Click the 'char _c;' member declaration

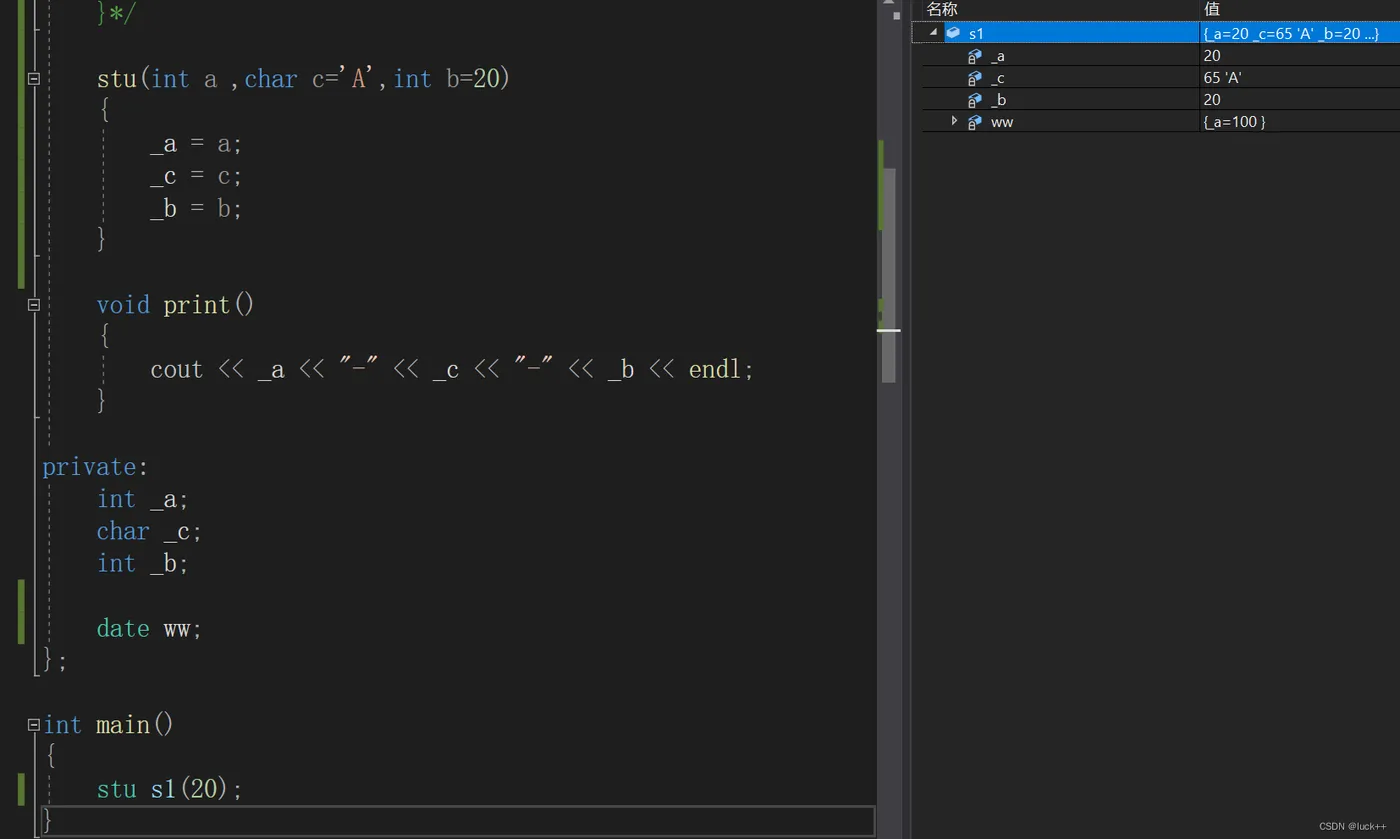[x=149, y=532]
